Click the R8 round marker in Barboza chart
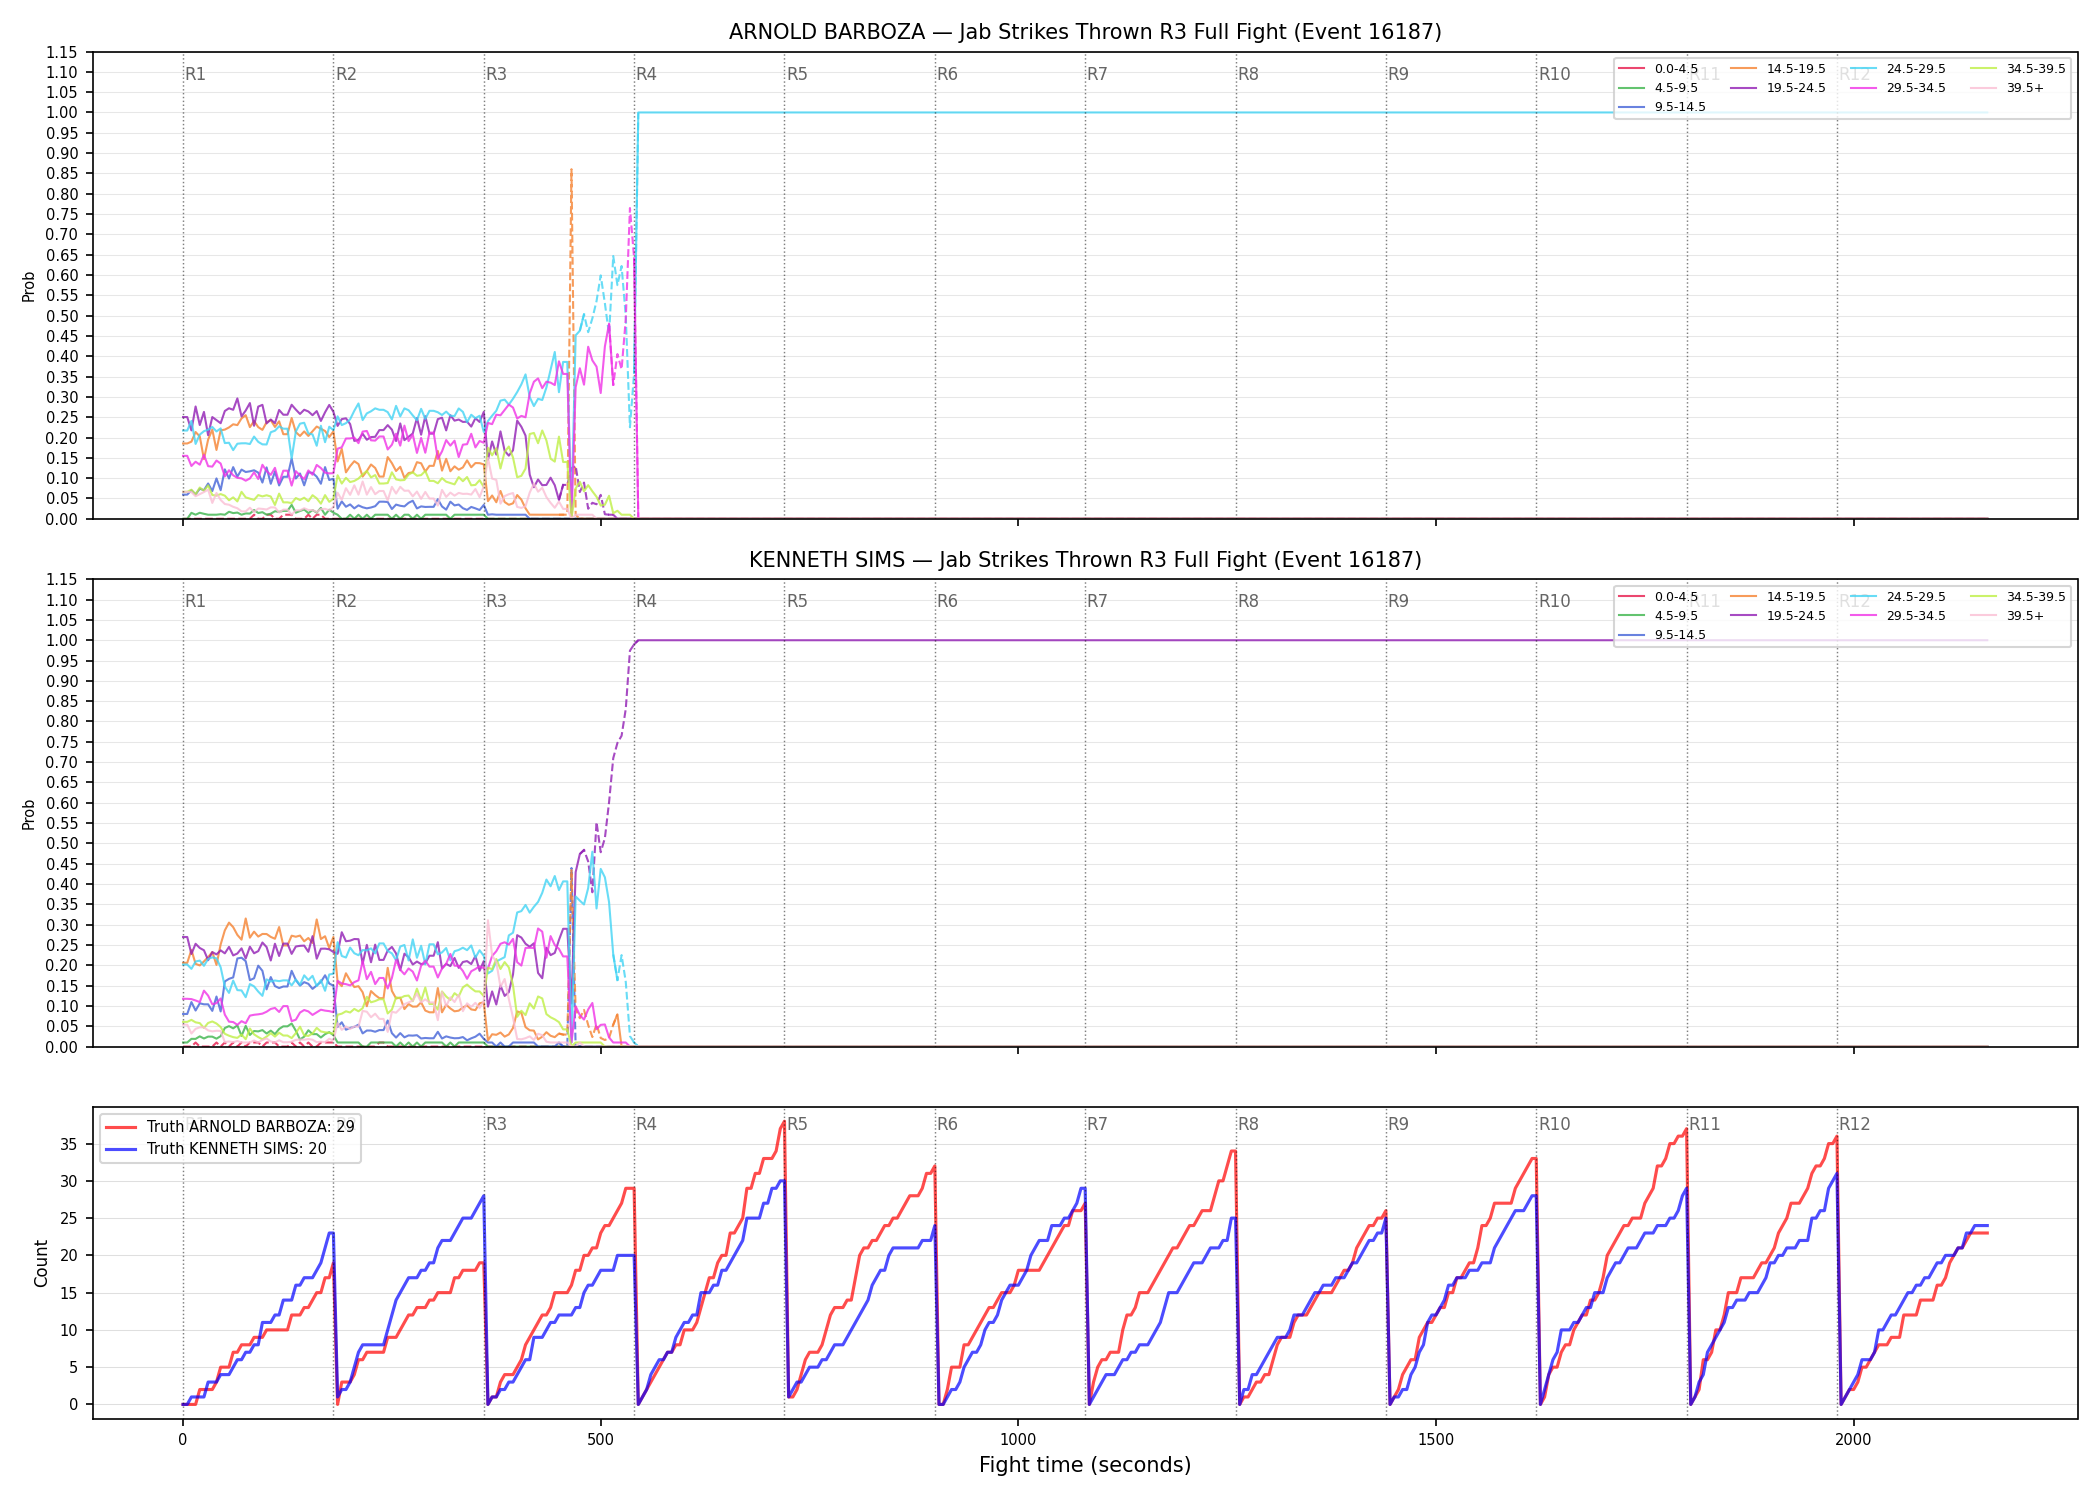This screenshot has height=1500, width=2100. coord(1248,74)
